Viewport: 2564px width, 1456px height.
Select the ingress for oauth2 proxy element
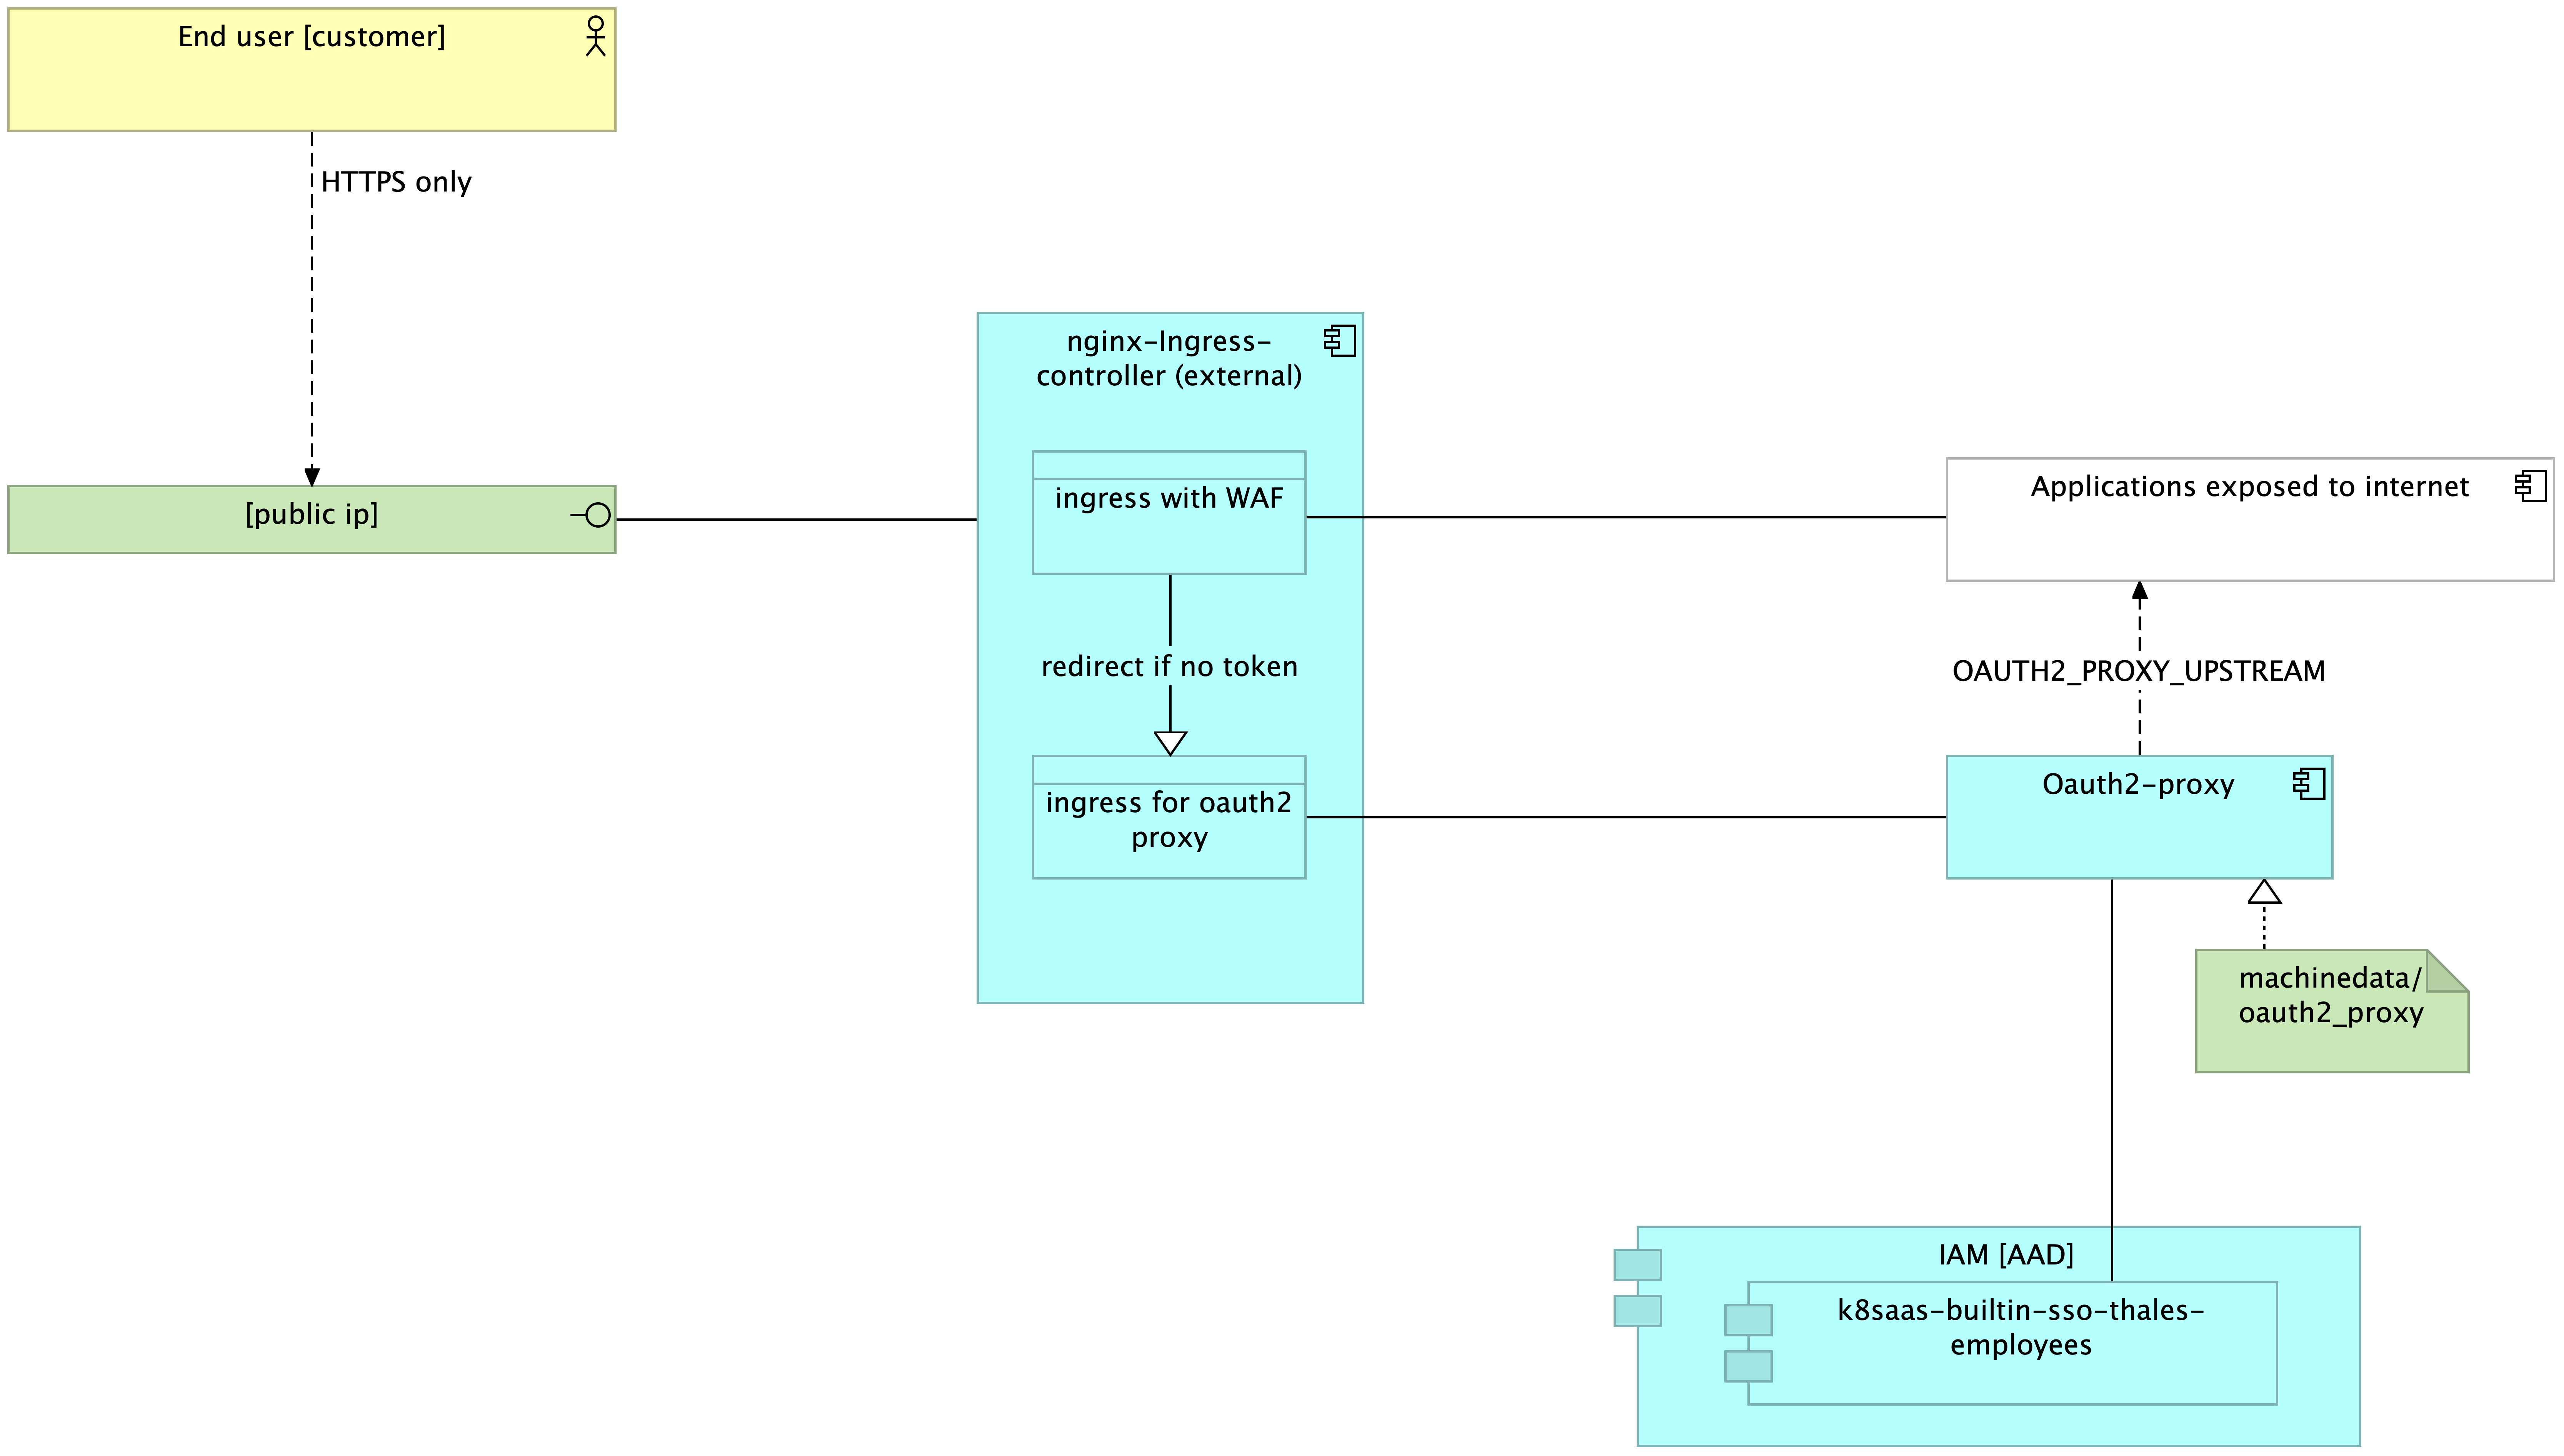[x=1169, y=817]
